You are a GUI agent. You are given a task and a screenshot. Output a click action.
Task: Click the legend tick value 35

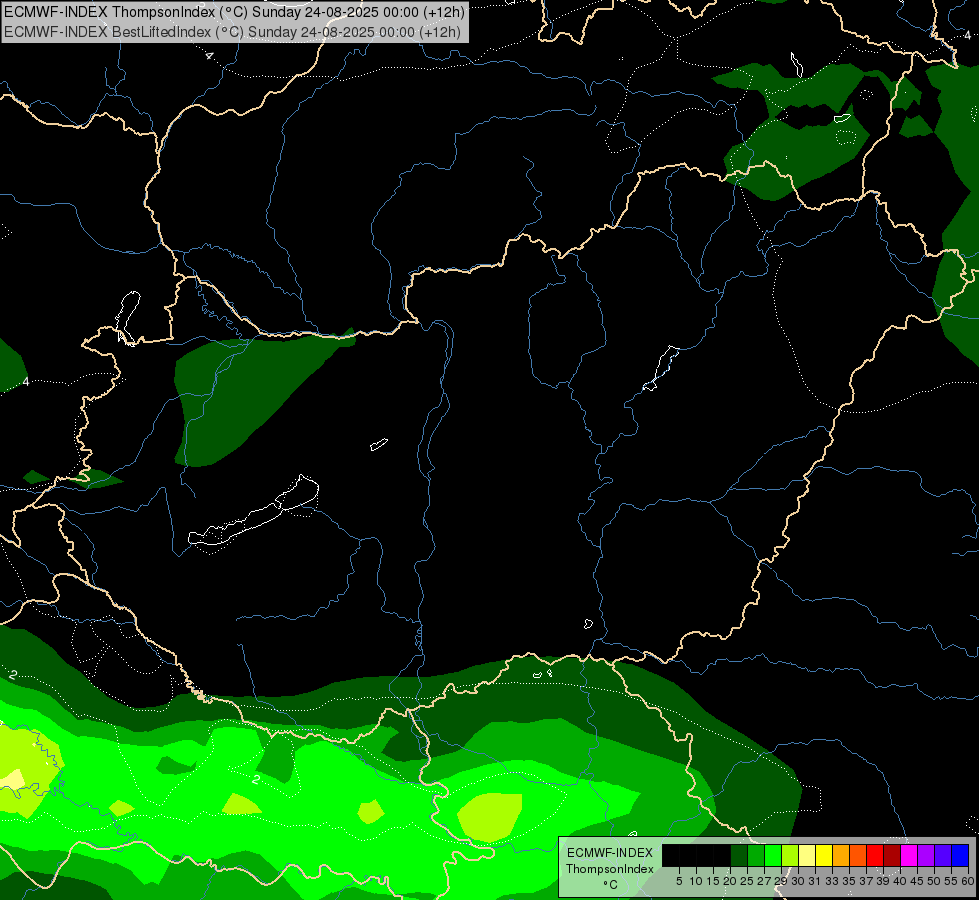click(x=849, y=881)
